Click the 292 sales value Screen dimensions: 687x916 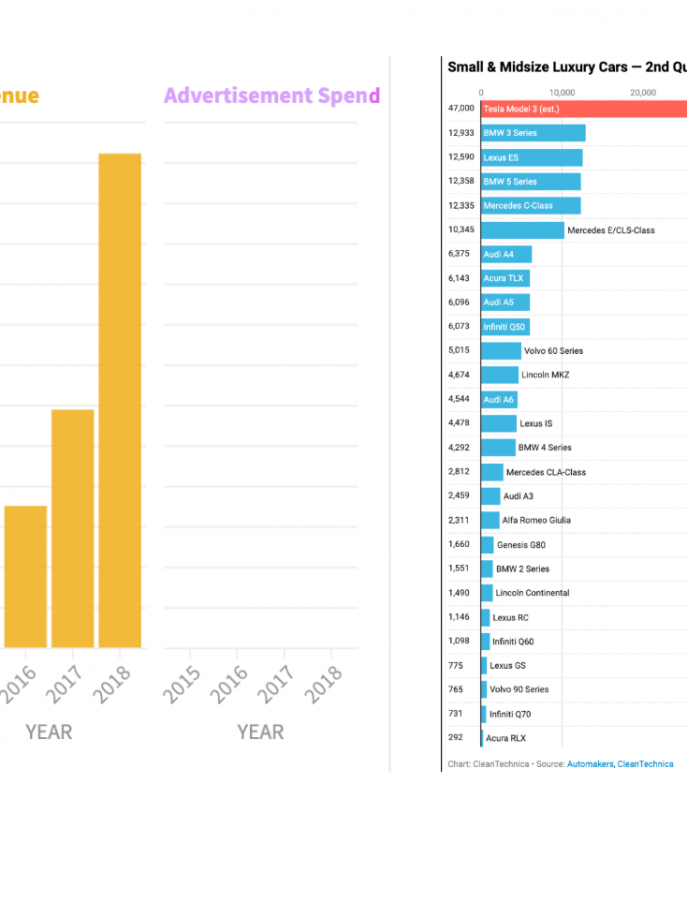(455, 737)
